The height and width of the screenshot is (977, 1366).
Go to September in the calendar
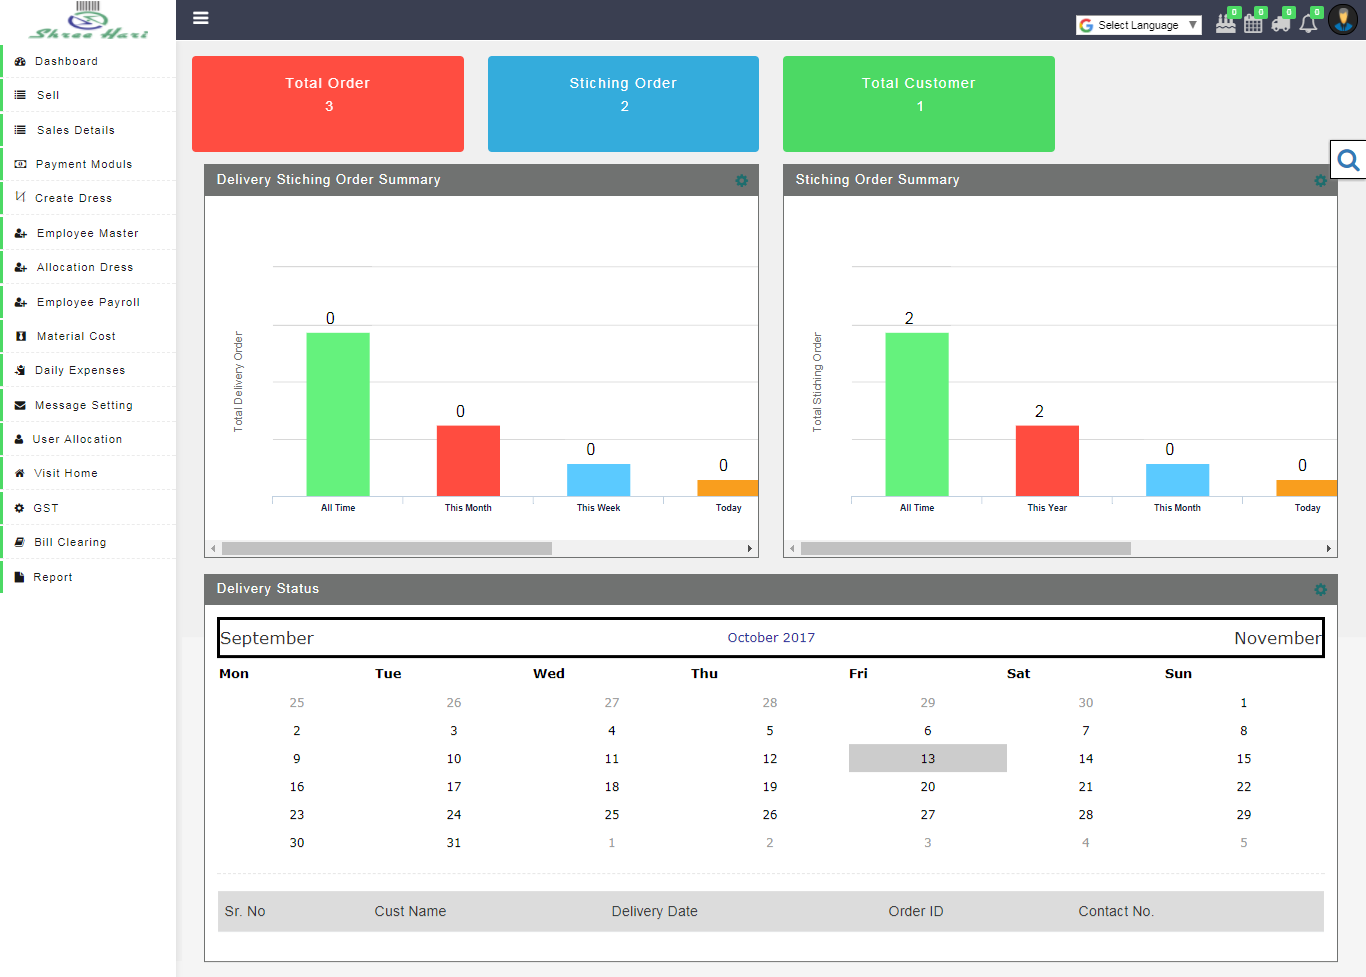pyautogui.click(x=267, y=637)
